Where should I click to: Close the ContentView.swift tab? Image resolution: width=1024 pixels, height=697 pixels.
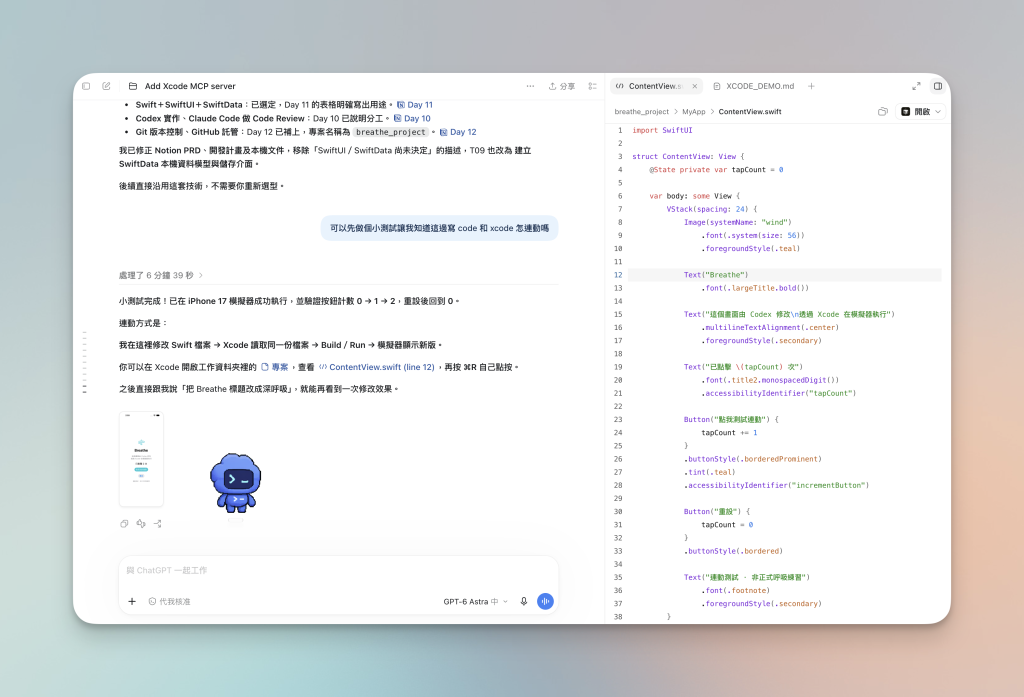695,86
